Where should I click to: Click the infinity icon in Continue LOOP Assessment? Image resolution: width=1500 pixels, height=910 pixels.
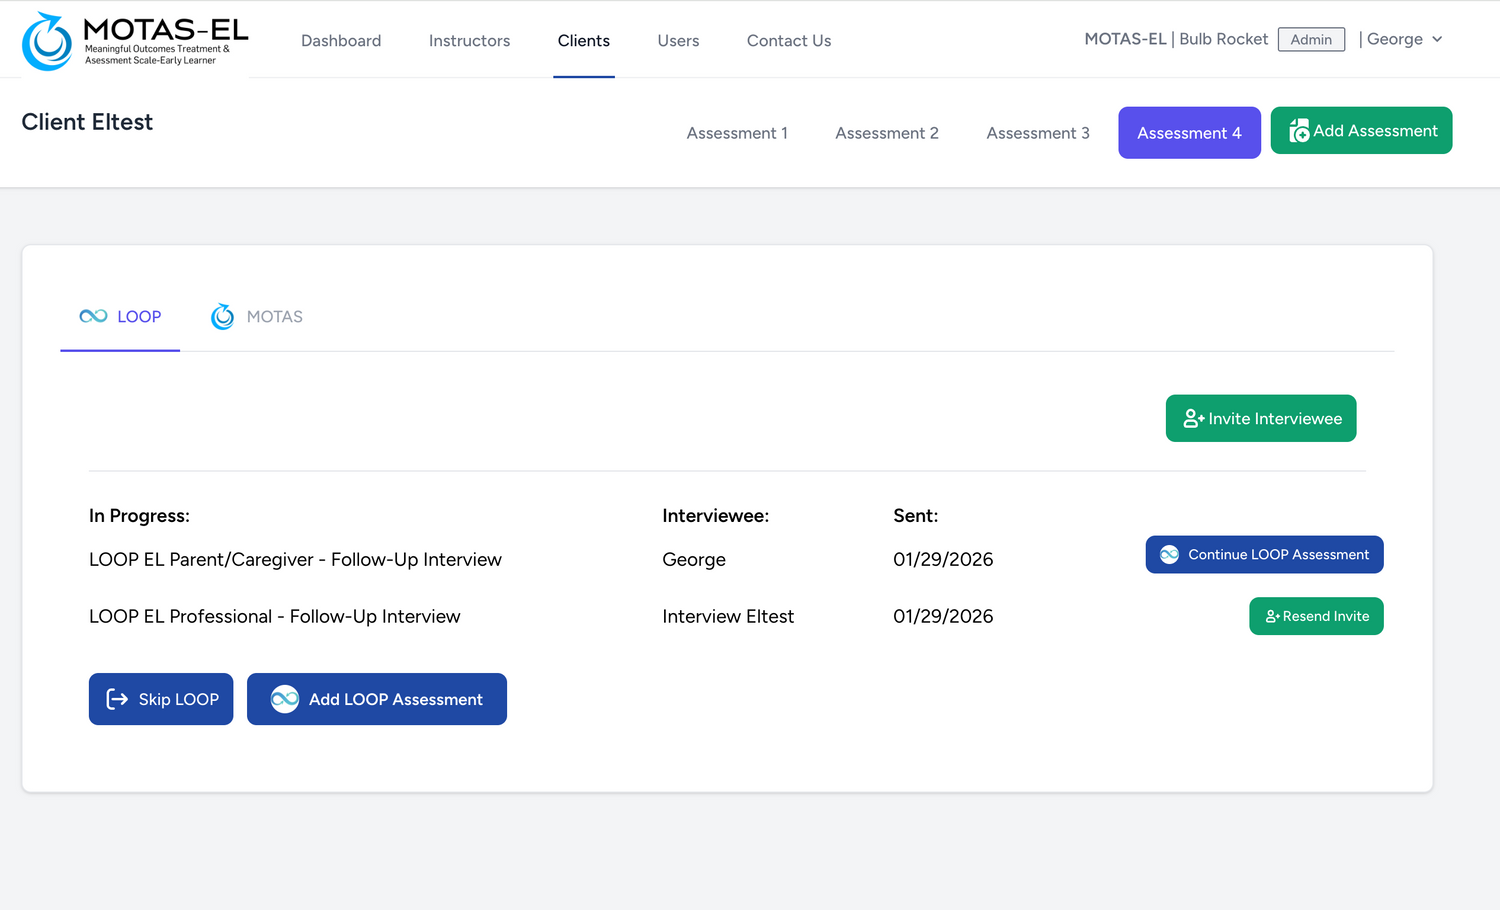(1169, 554)
